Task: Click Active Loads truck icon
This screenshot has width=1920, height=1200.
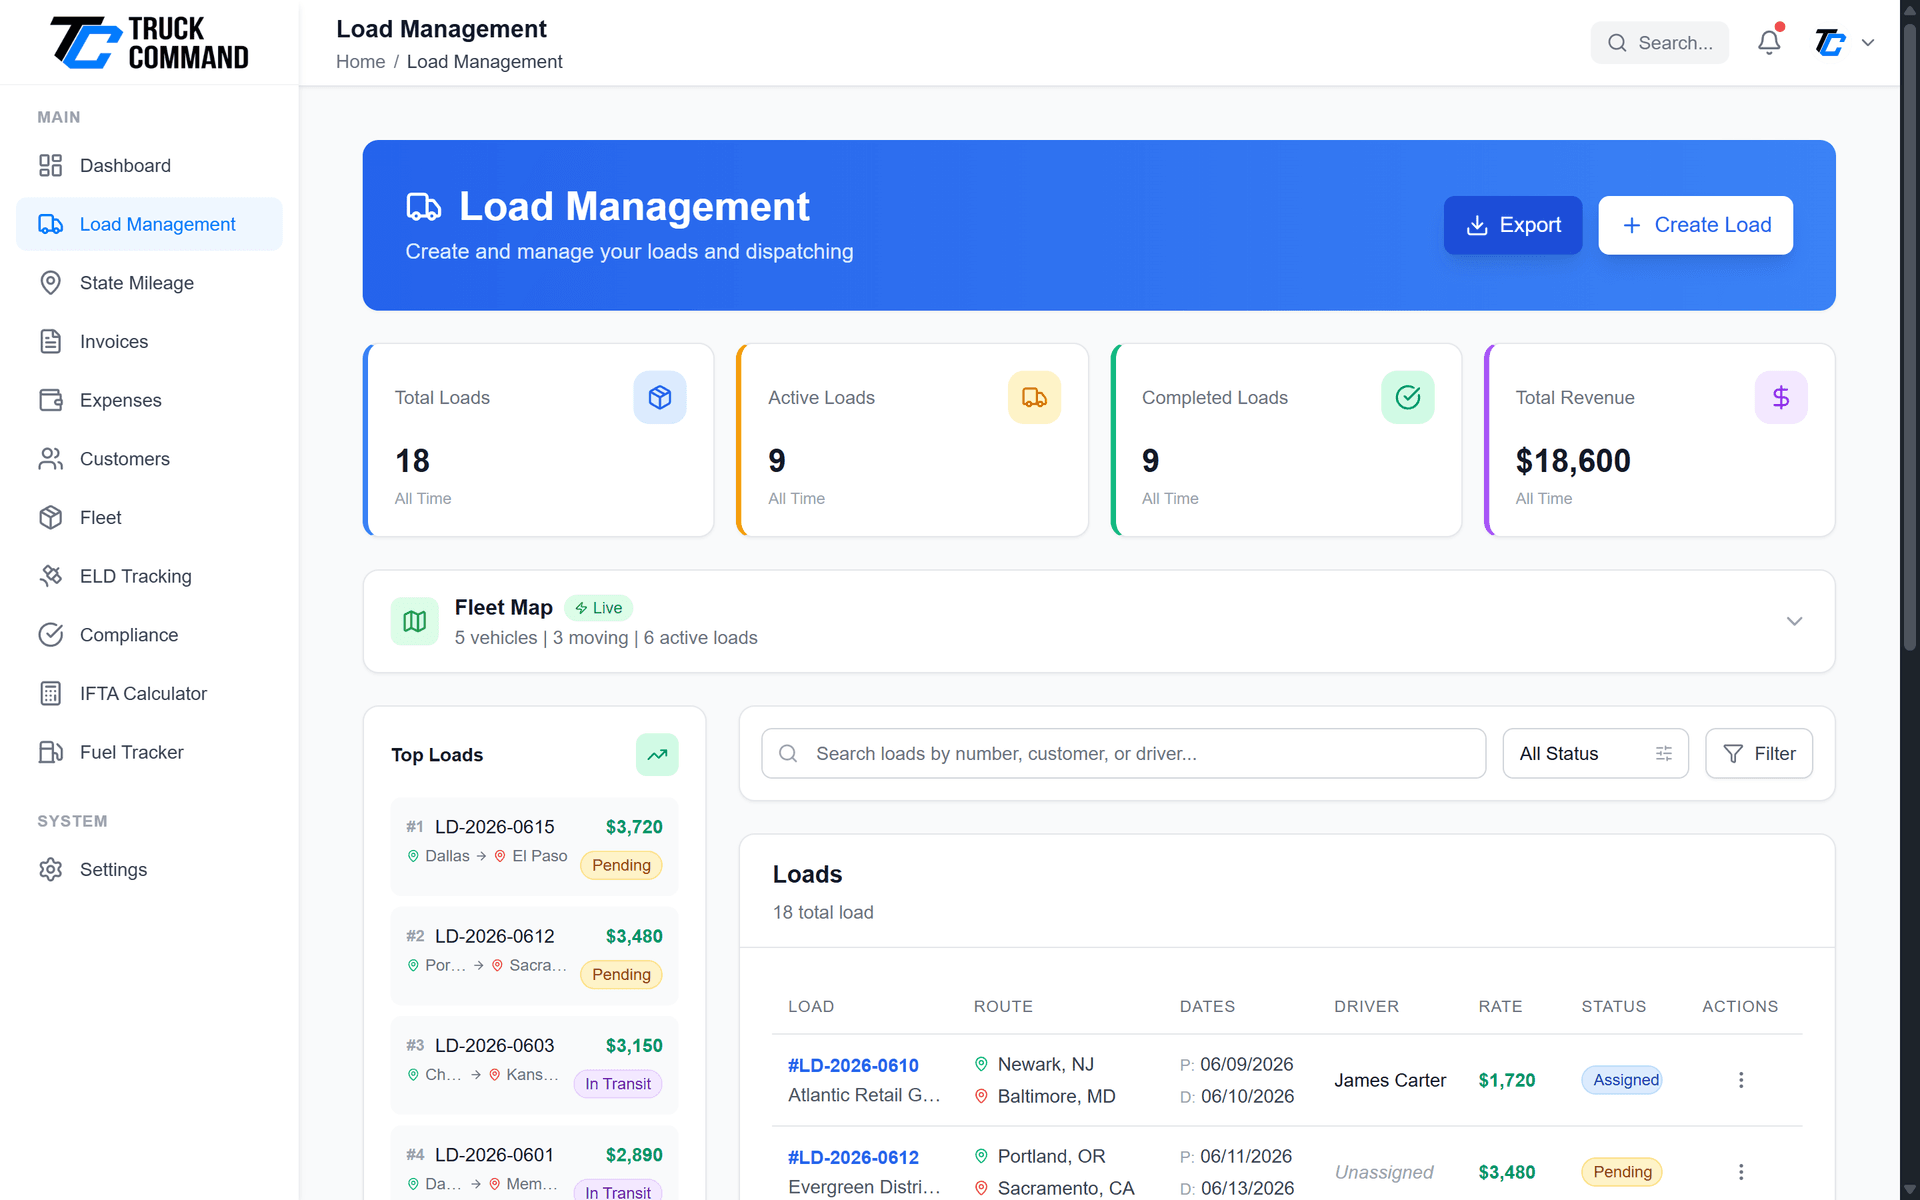Action: [1034, 397]
